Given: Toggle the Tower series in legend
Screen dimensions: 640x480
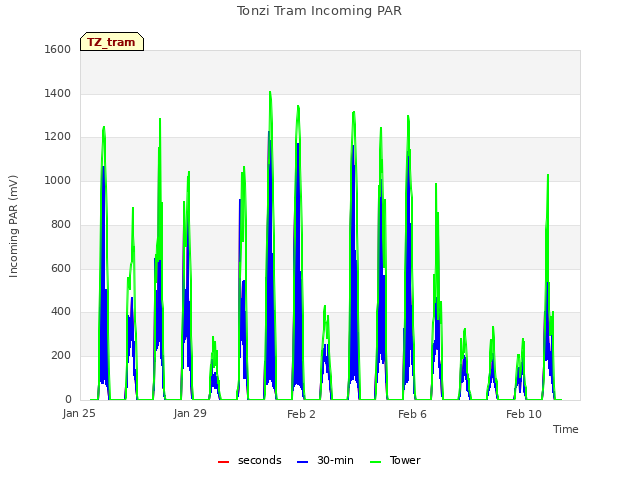Looking at the screenshot, I should pos(395,460).
